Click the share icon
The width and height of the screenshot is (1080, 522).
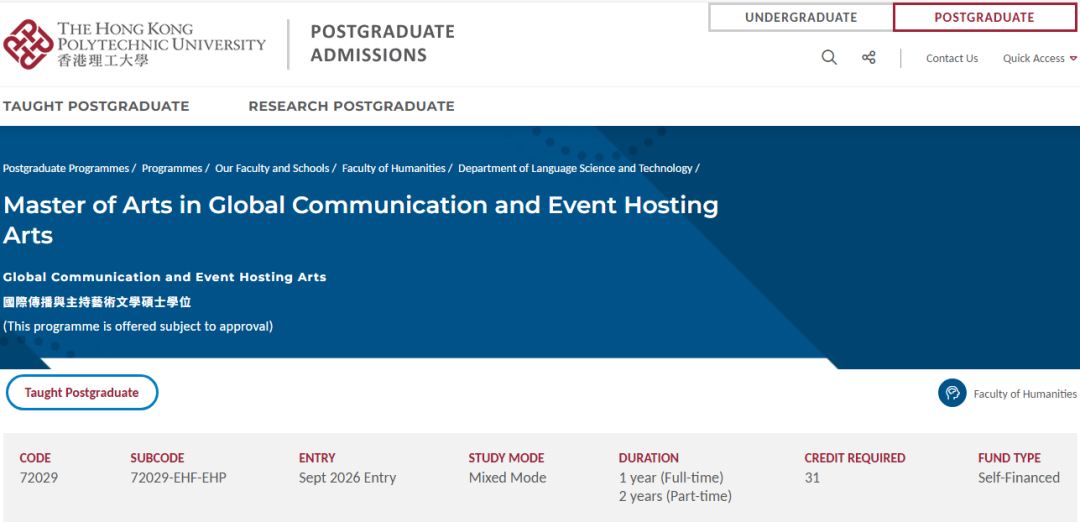click(x=868, y=58)
